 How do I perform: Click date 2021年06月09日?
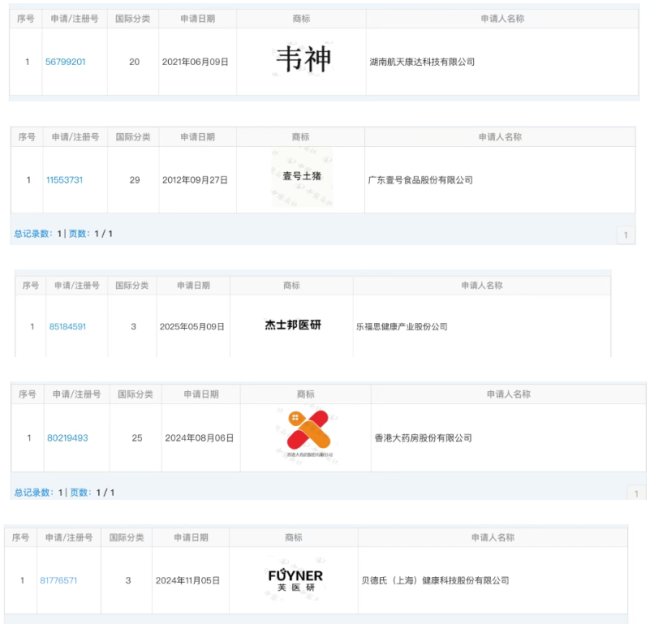click(195, 62)
